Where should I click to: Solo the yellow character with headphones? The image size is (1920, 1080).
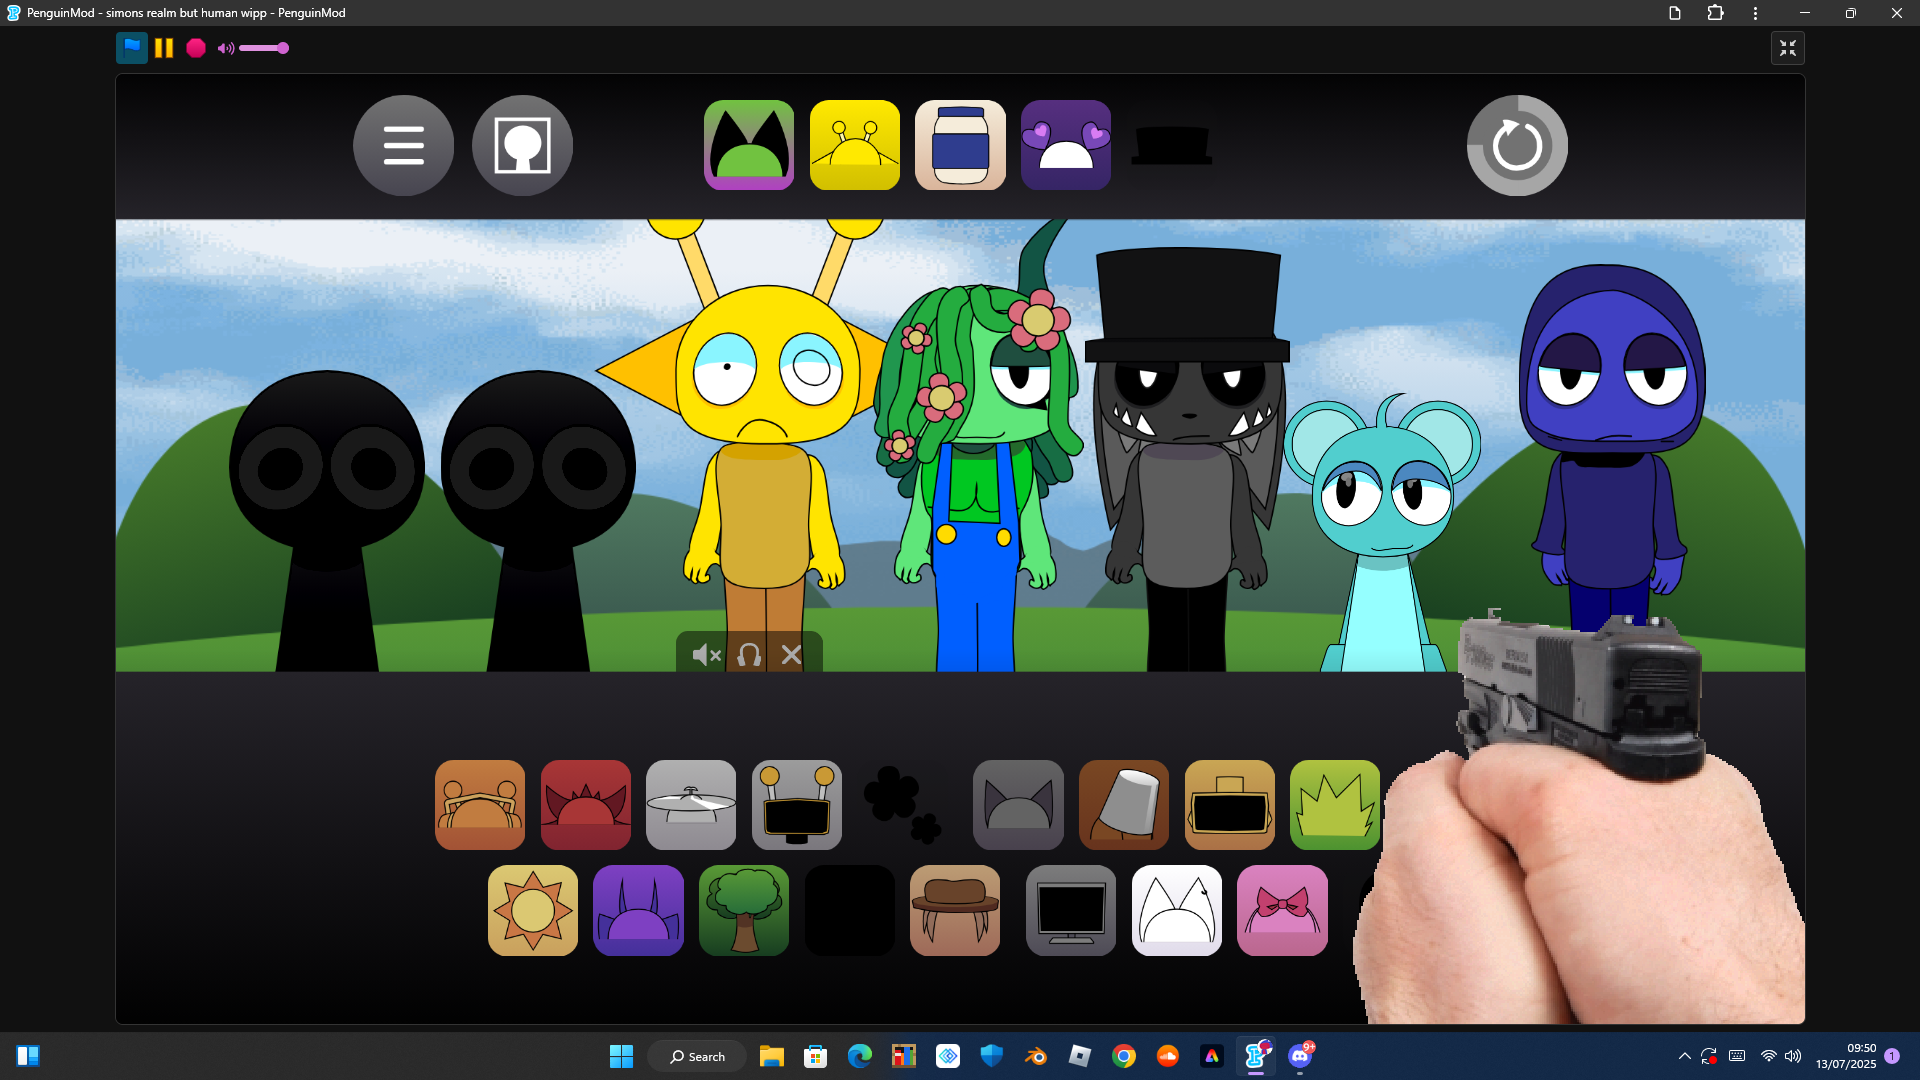click(x=749, y=655)
